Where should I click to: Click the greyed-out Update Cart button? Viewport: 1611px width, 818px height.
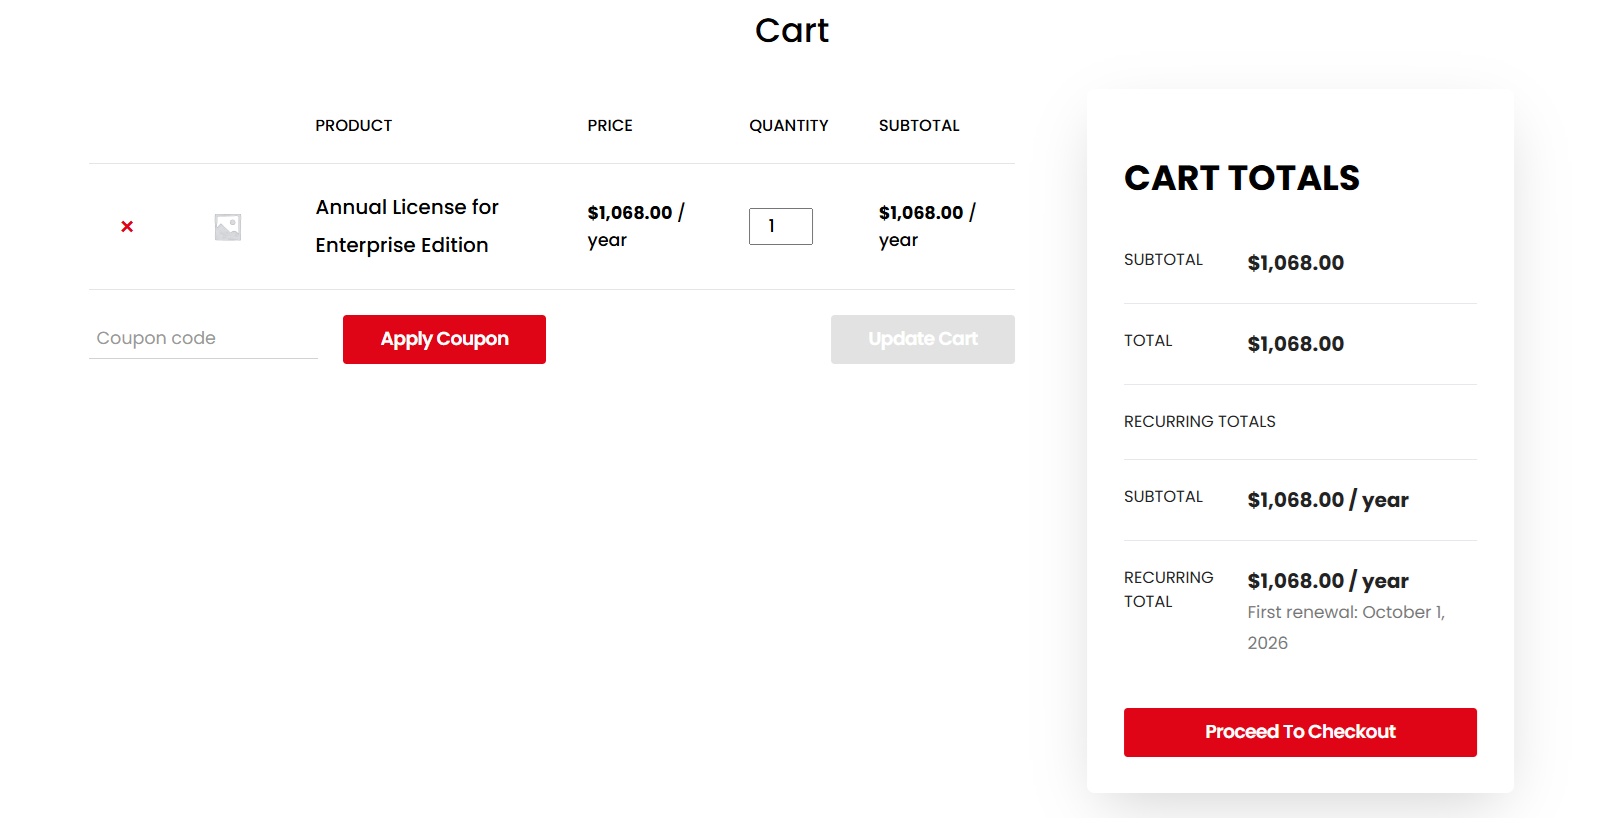click(922, 339)
